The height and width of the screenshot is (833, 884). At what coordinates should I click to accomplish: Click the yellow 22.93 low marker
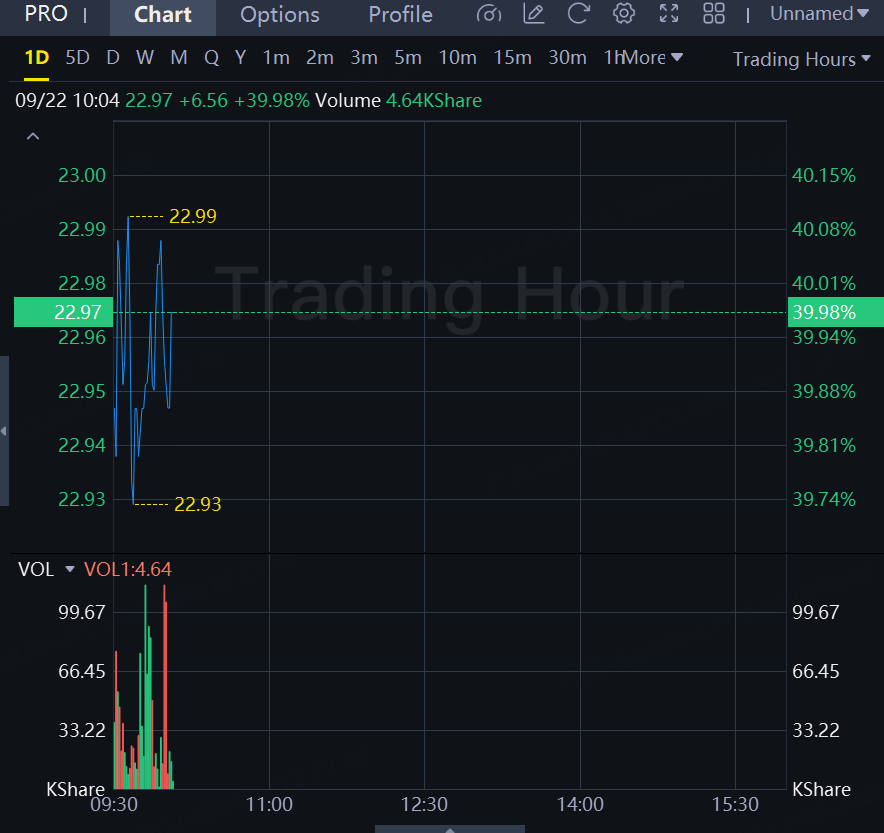197,504
